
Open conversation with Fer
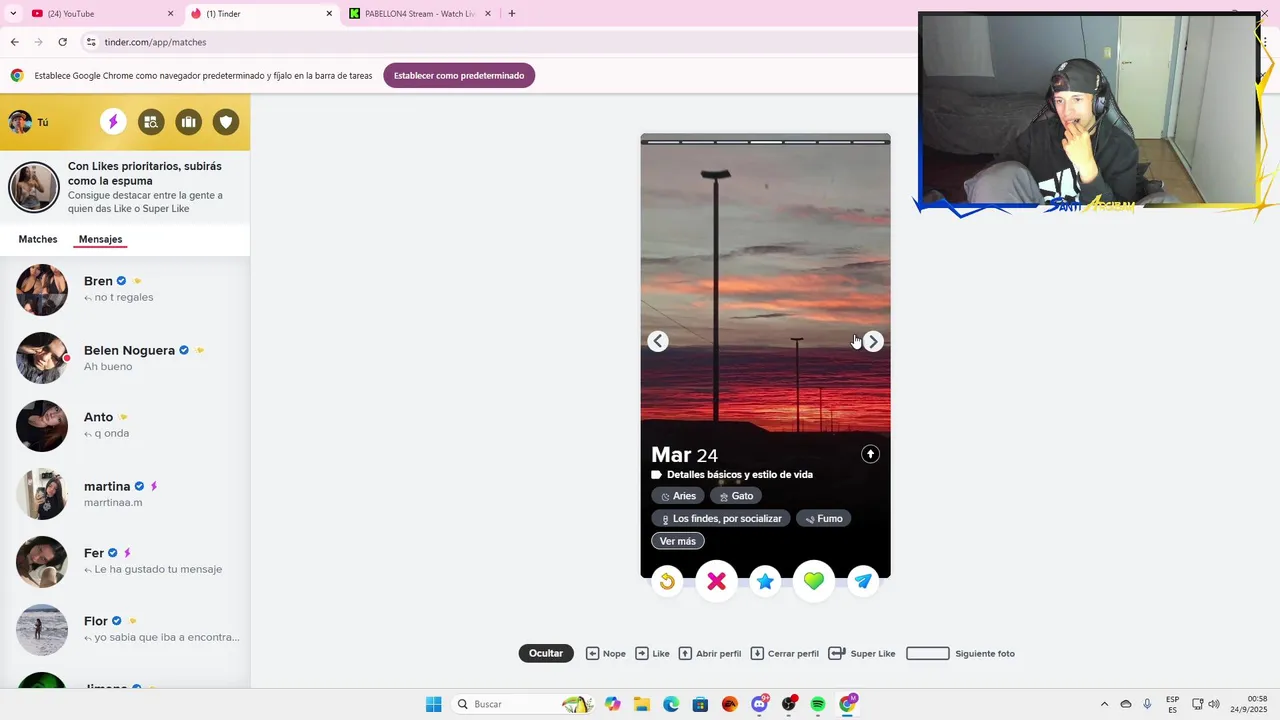tap(125, 561)
